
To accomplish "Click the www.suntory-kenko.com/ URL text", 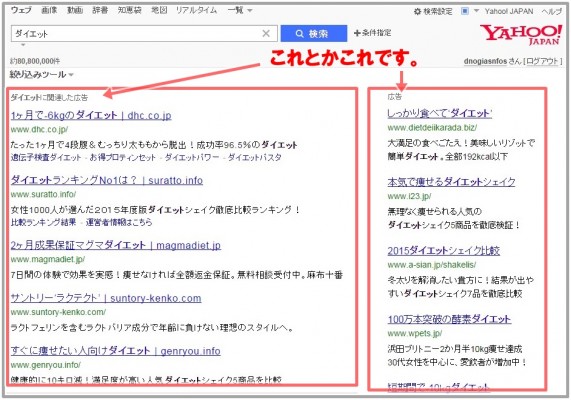I will pyautogui.click(x=58, y=312).
